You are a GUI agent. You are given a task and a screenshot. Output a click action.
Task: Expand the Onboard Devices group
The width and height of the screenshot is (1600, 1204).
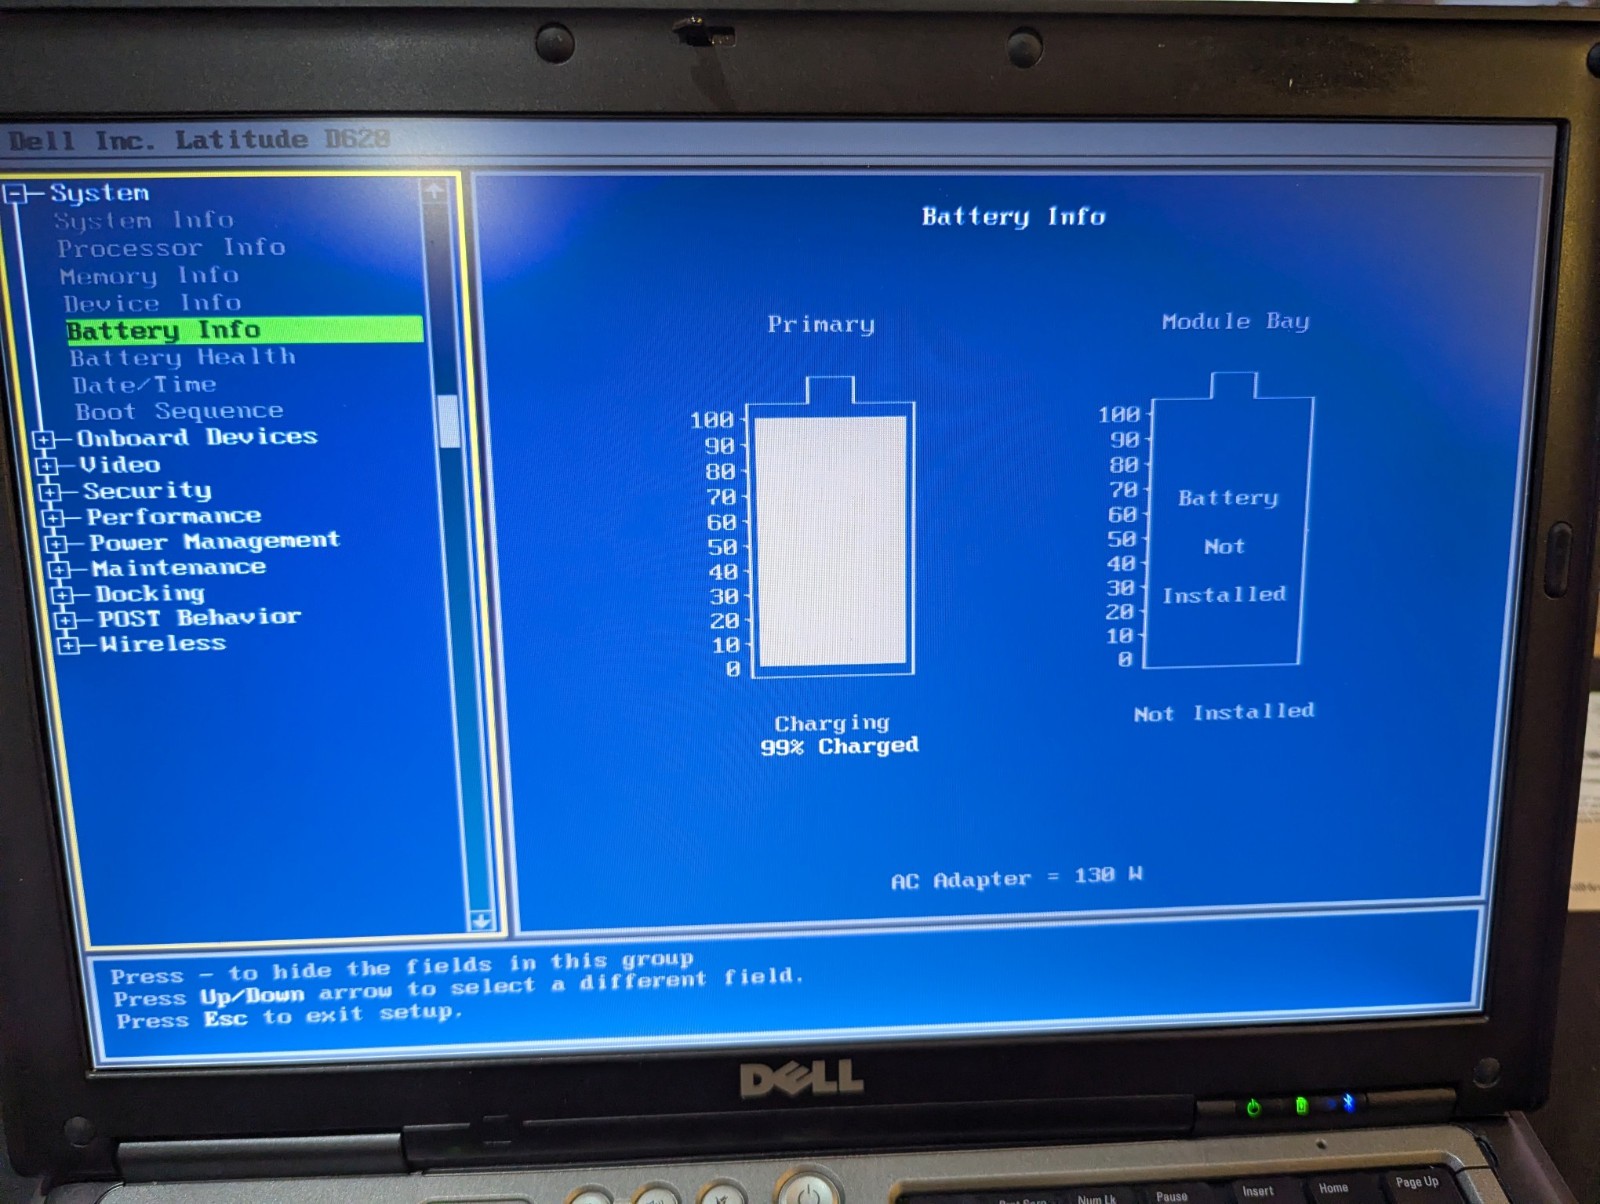click(43, 440)
